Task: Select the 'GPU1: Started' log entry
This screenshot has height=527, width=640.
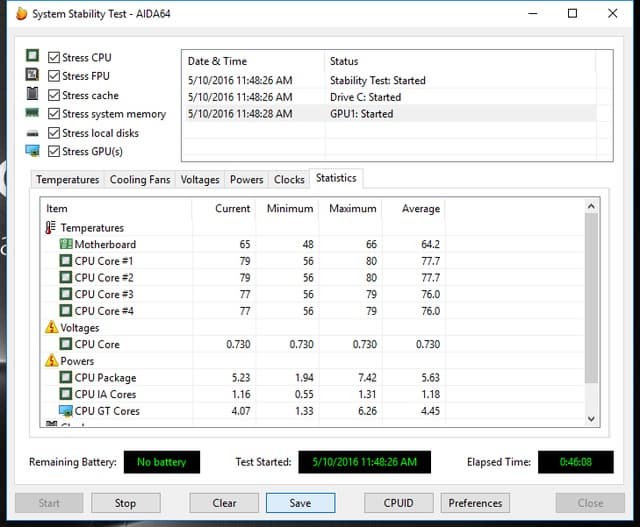Action: [x=390, y=113]
